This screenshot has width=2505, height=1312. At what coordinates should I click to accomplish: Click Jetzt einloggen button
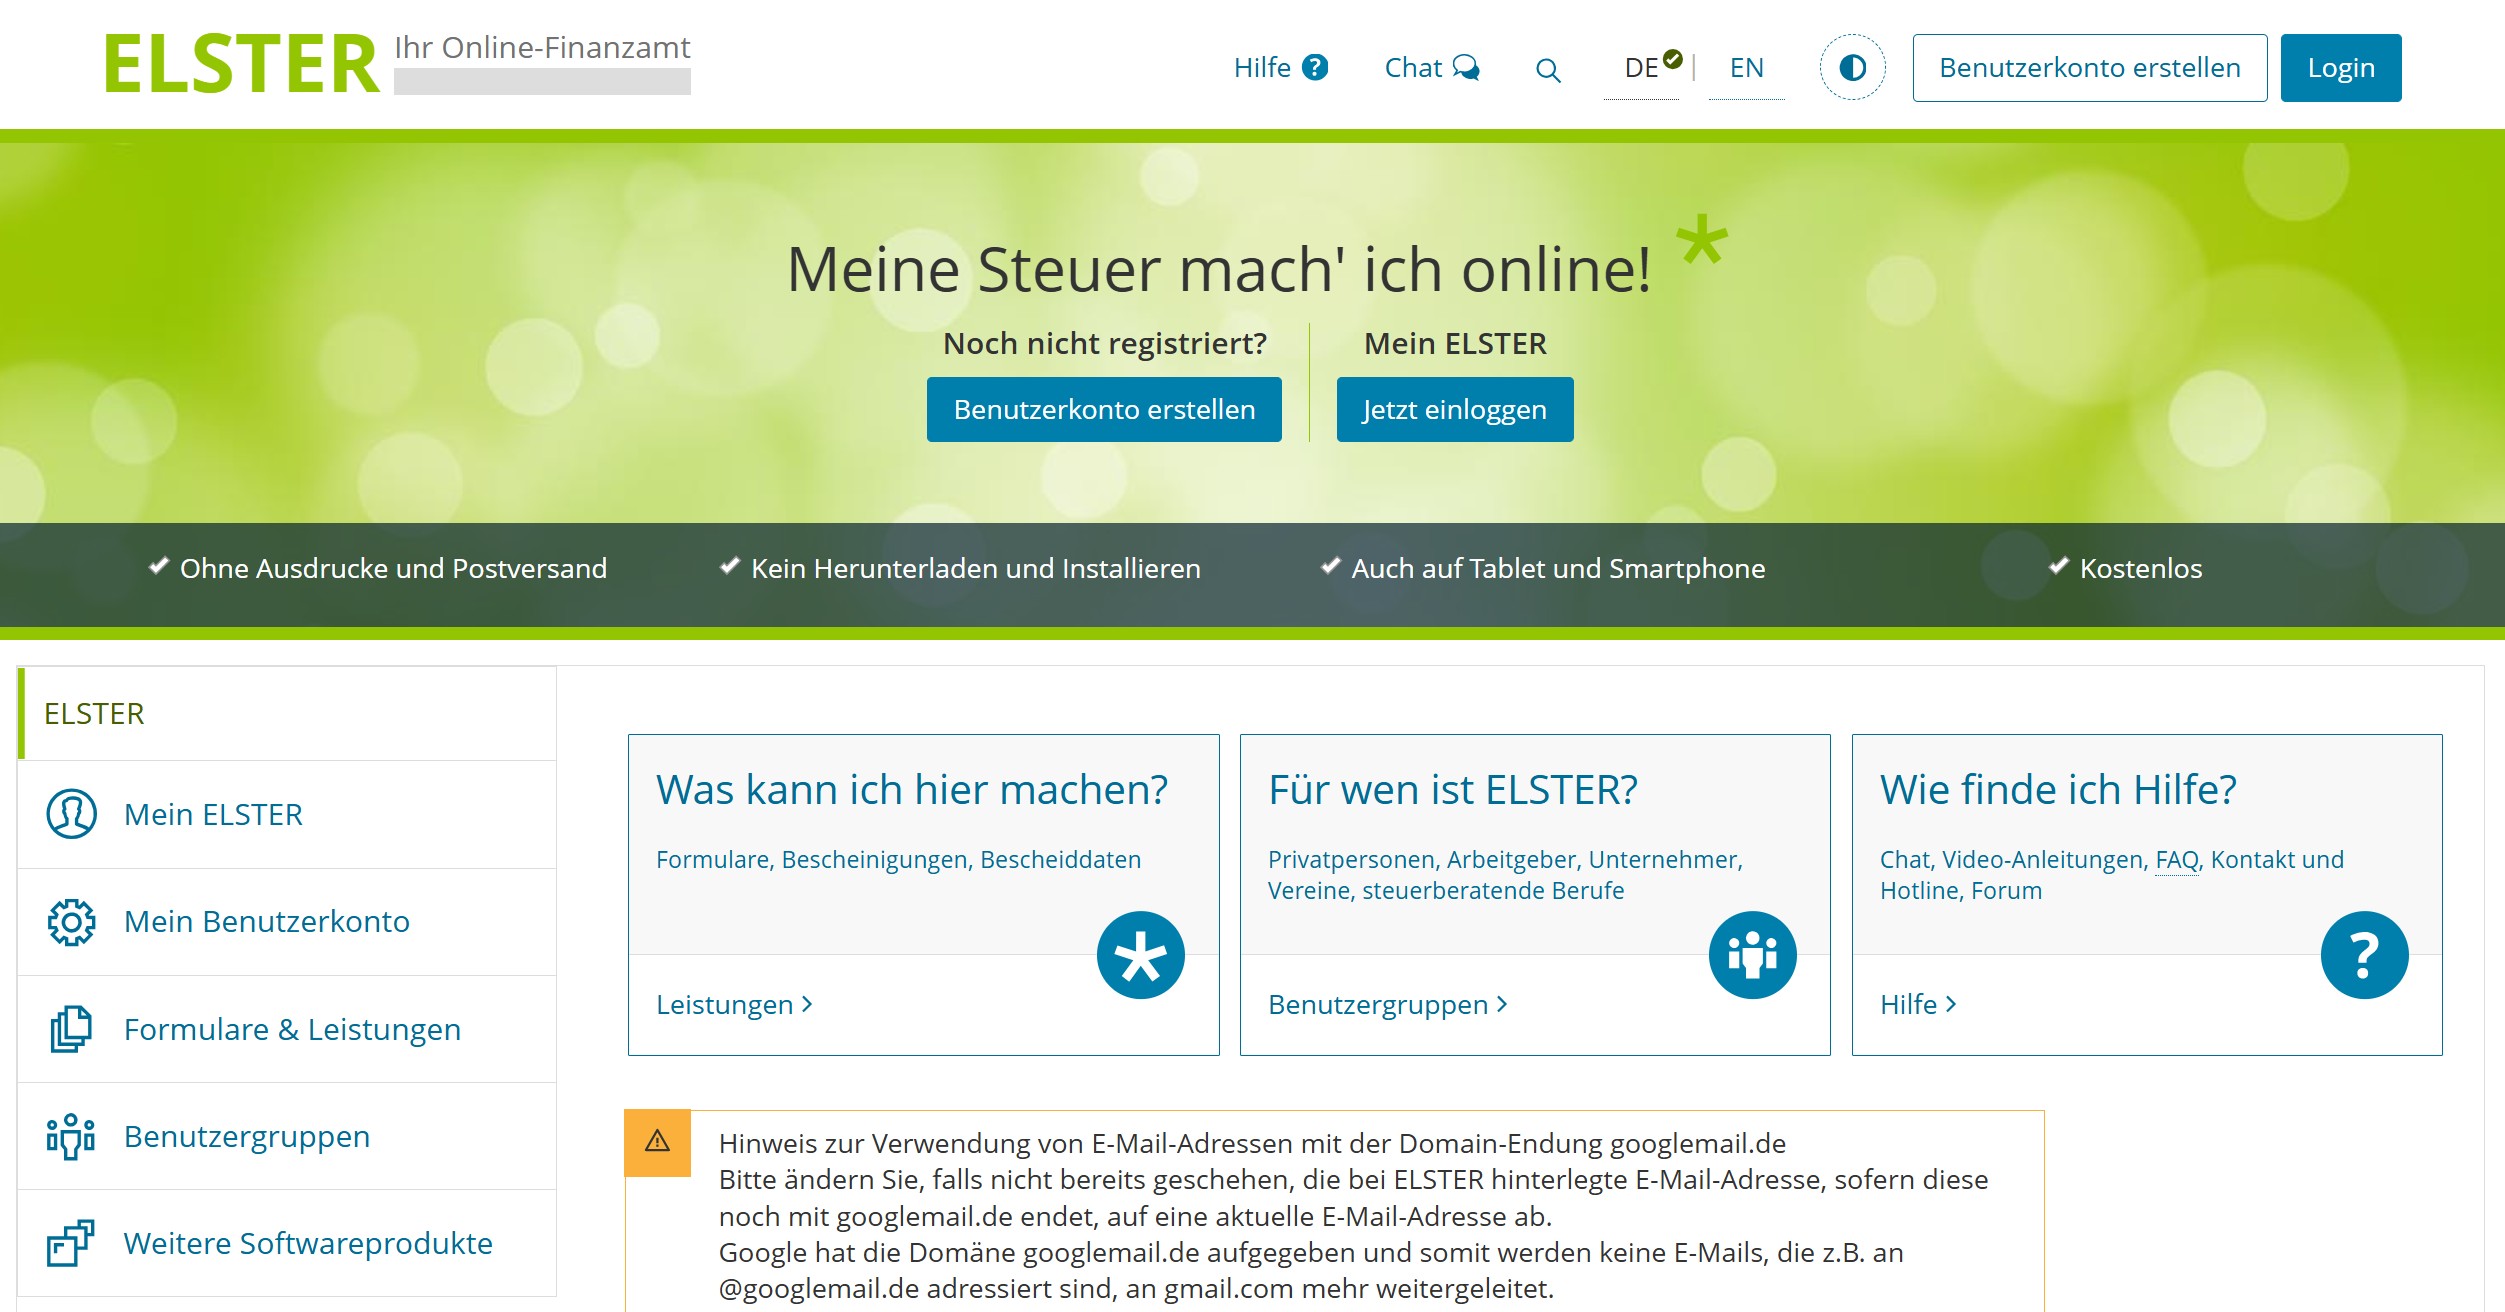point(1454,409)
